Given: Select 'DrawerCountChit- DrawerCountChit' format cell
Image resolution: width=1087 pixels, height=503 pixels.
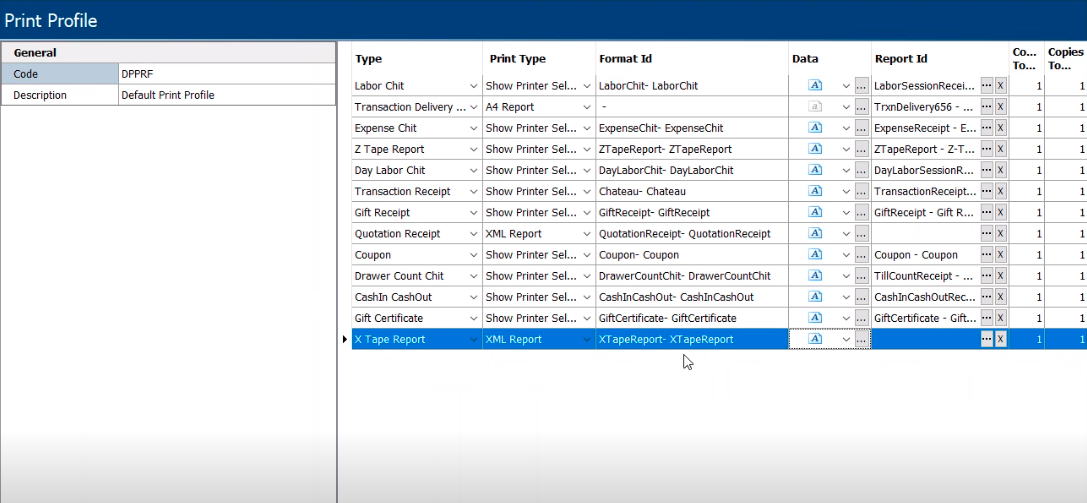Looking at the screenshot, I should point(692,276).
